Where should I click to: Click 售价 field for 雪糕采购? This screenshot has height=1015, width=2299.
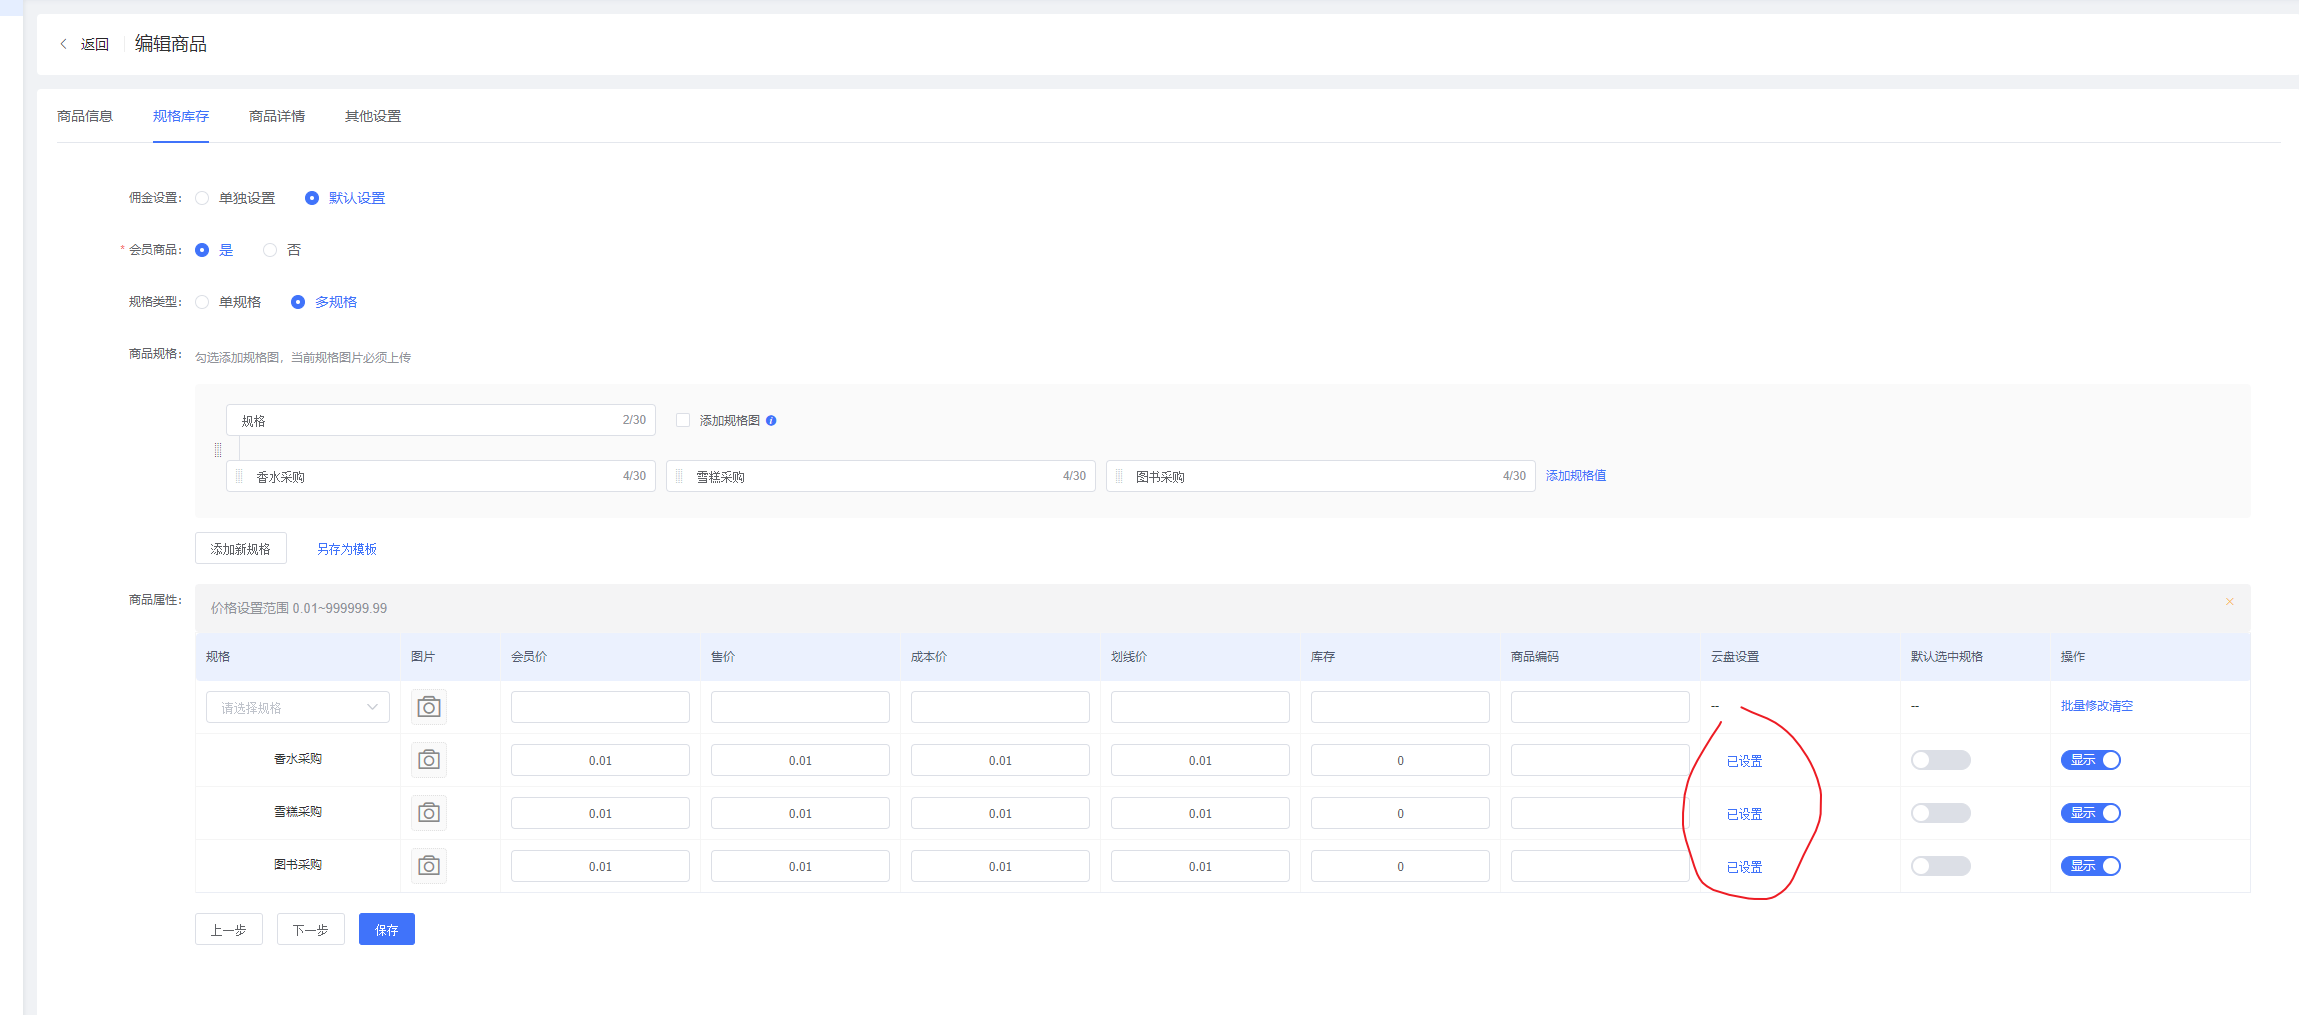coord(800,813)
